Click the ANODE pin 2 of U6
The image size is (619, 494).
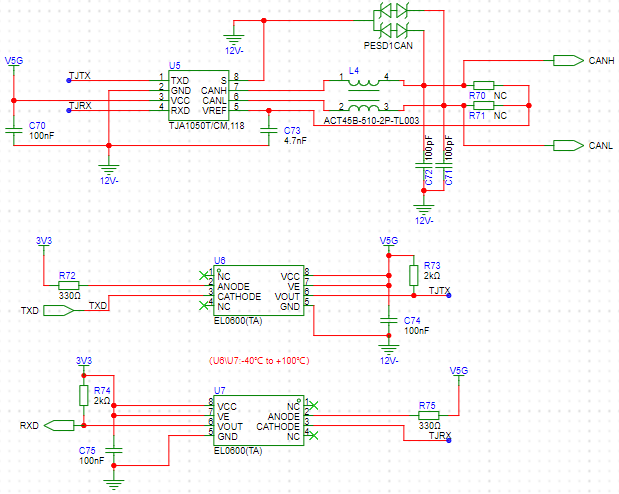209,285
